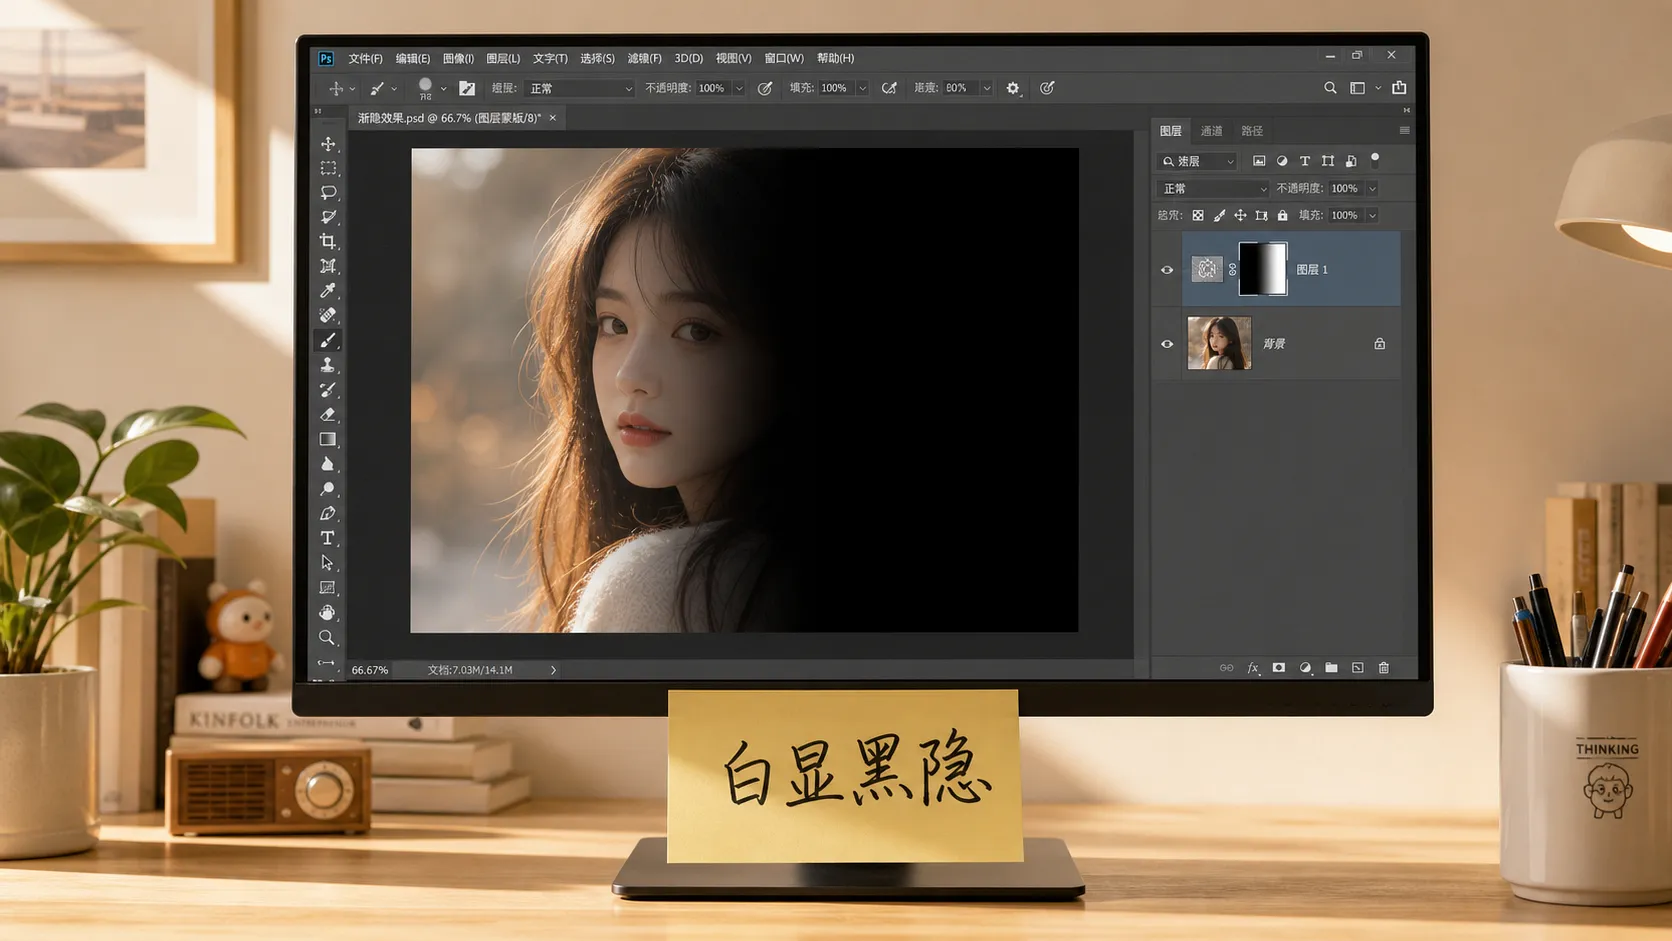Add layer mask from Layers panel bottom
Screen dimensions: 1672x941
pos(1279,668)
